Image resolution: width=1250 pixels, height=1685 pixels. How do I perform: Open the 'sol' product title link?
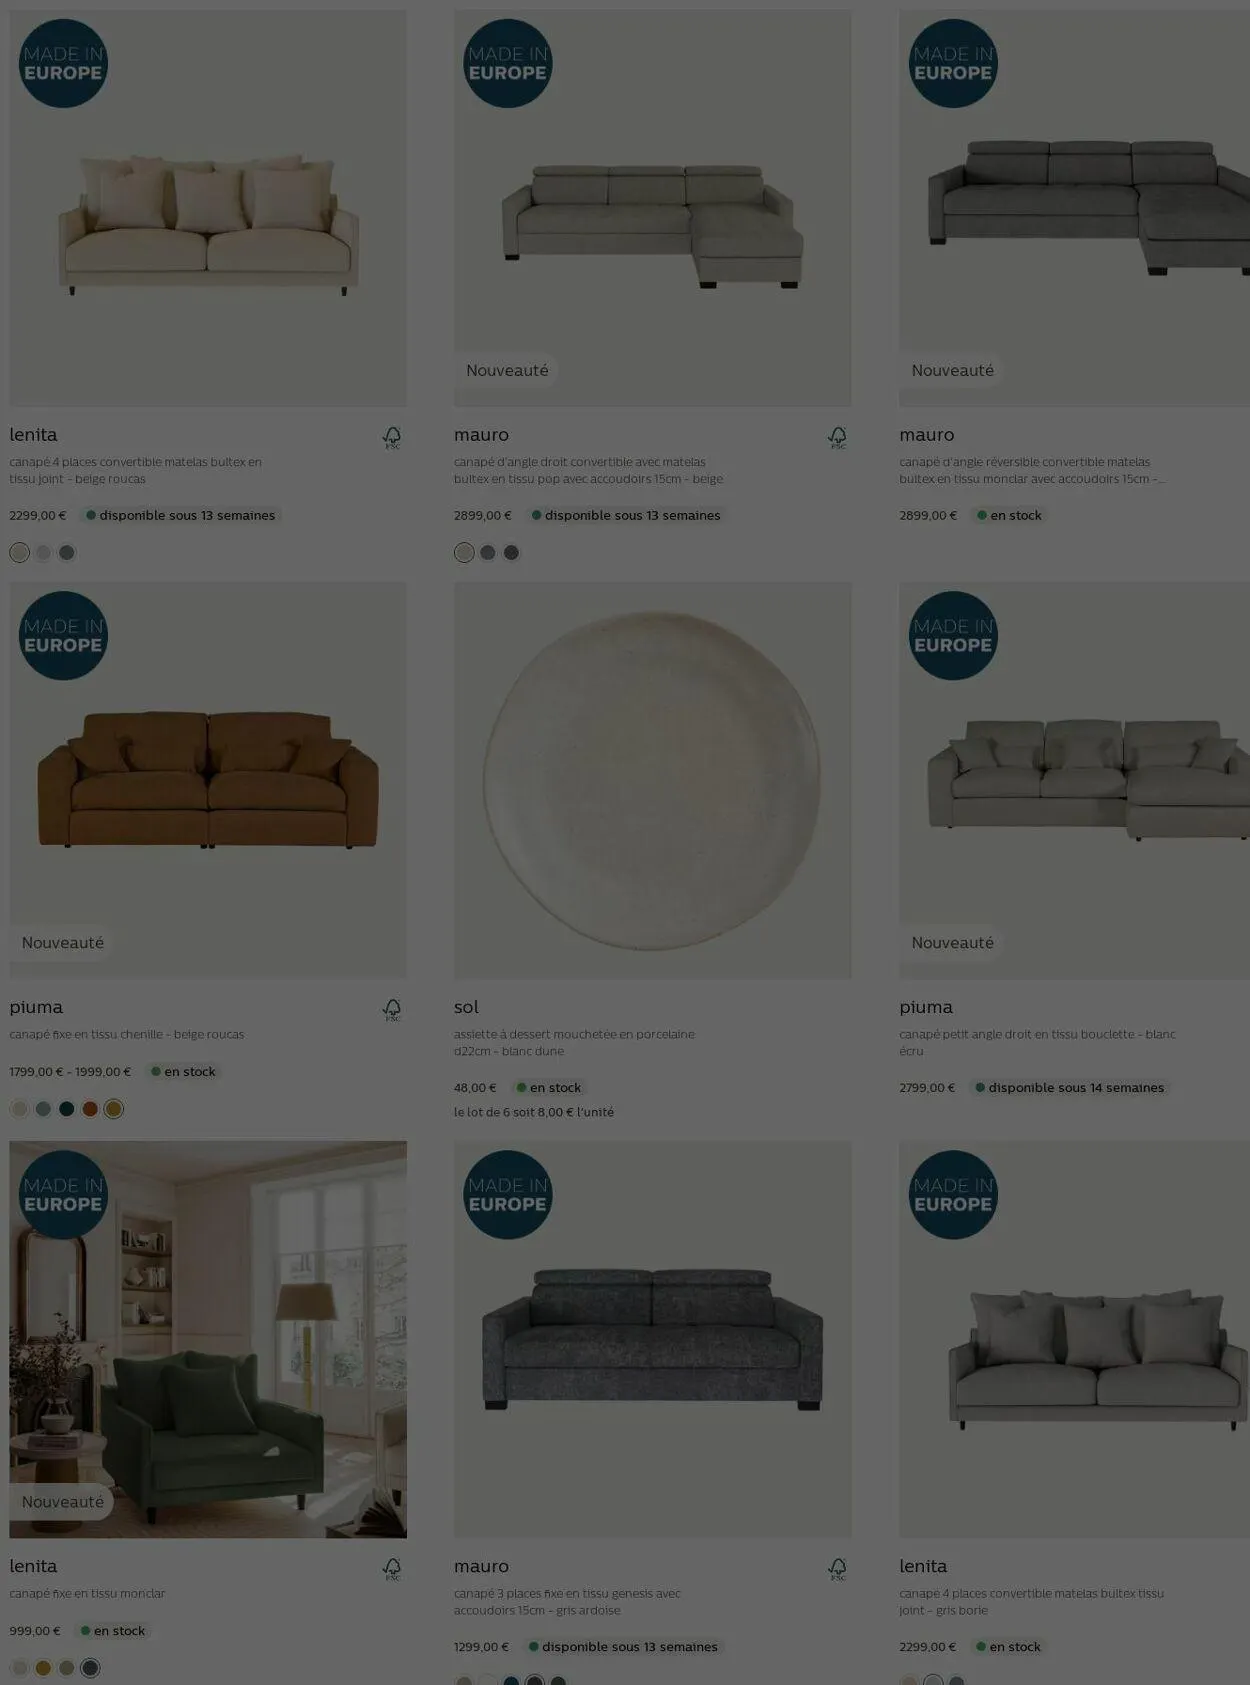click(466, 1007)
